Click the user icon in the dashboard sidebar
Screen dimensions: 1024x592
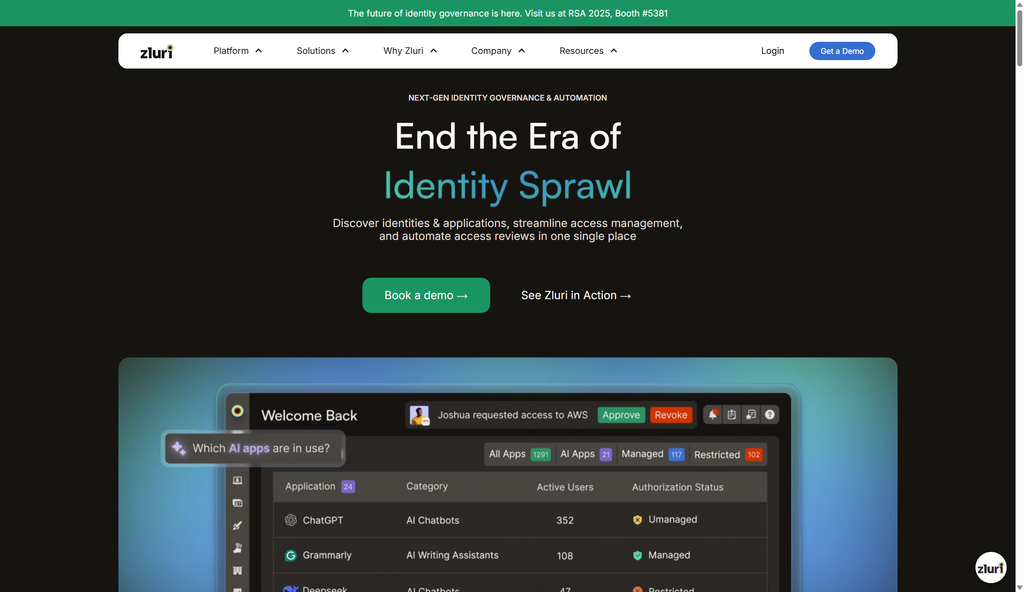tap(236, 548)
